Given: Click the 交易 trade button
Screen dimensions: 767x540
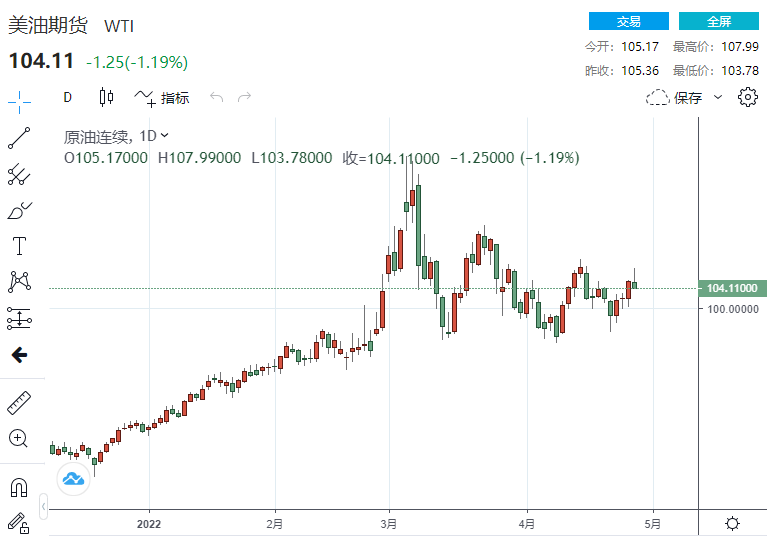Looking at the screenshot, I should [x=628, y=21].
